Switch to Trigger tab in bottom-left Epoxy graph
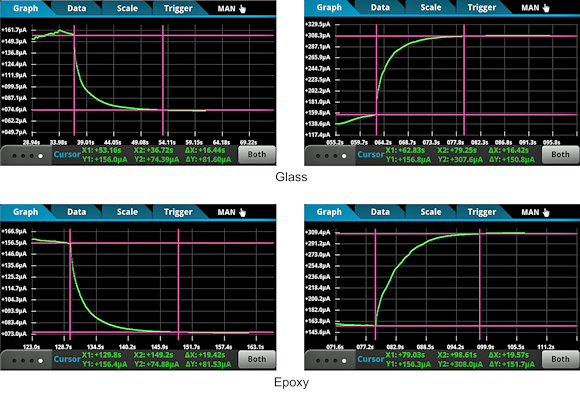Viewport: 580px width, 393px height. point(178,212)
